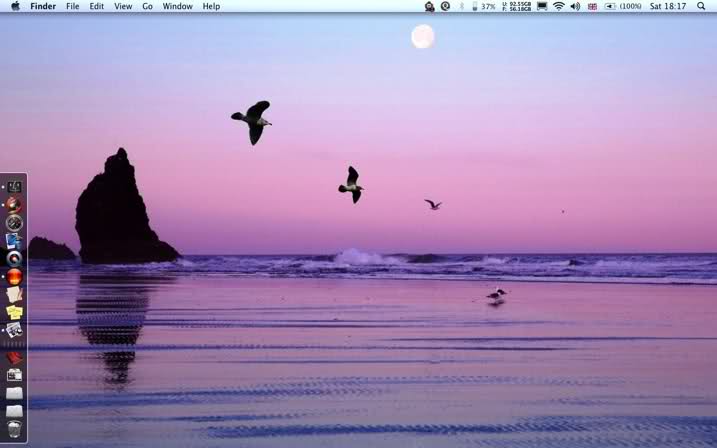Open the glowing red orb dock app

[x=14, y=277]
